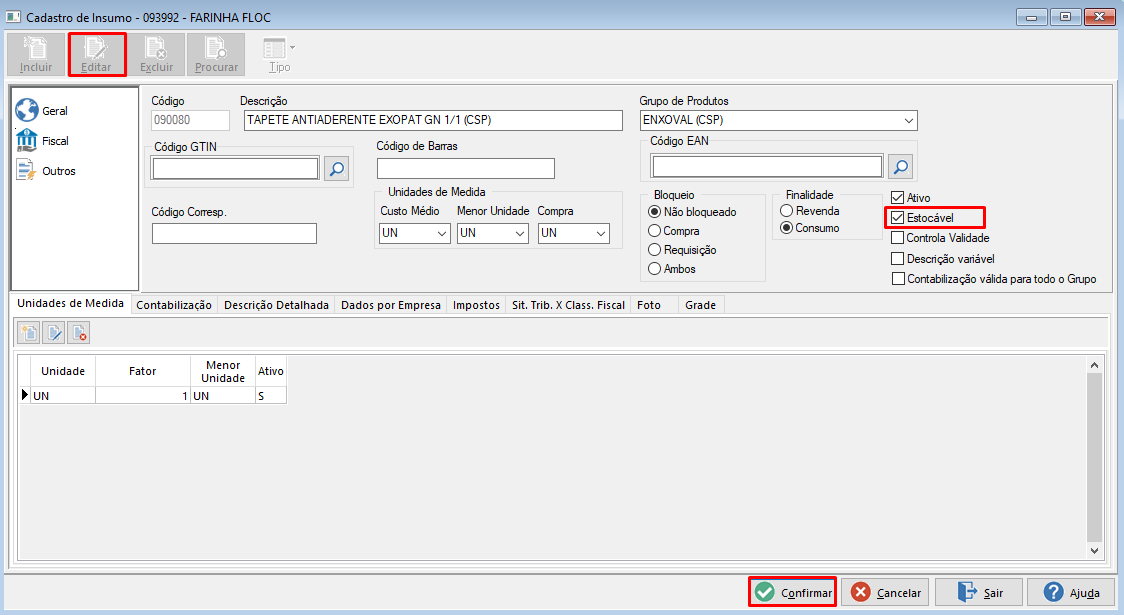Open Compra unit dropdown
The image size is (1124, 615).
click(601, 233)
